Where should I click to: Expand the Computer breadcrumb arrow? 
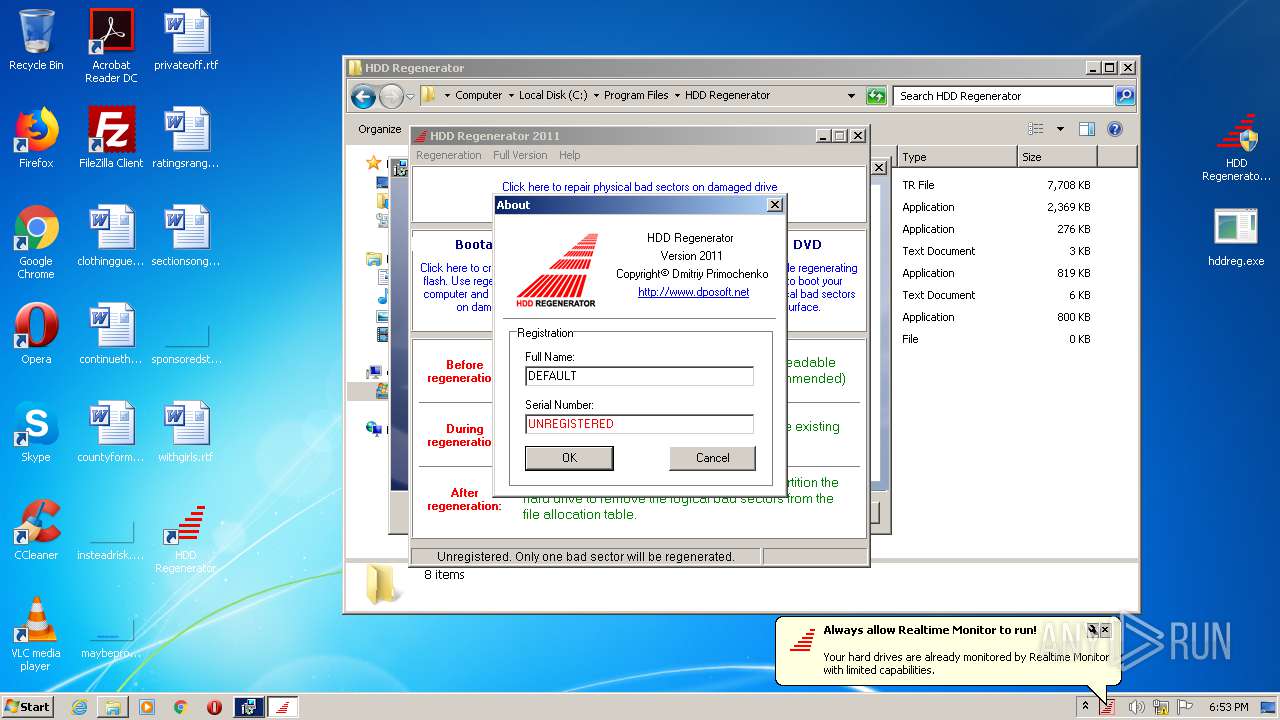(x=510, y=96)
